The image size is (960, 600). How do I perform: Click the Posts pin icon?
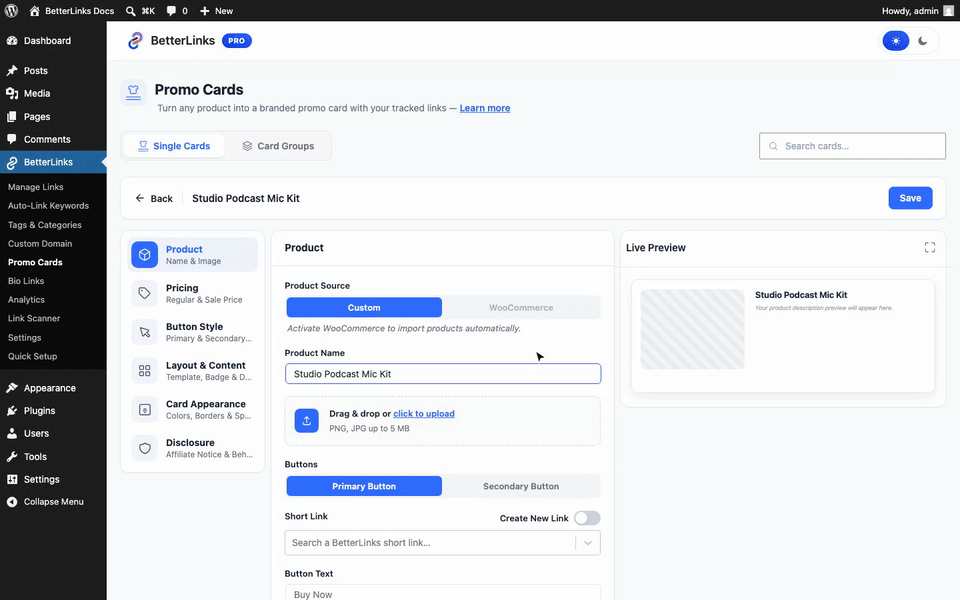pyautogui.click(x=12, y=70)
